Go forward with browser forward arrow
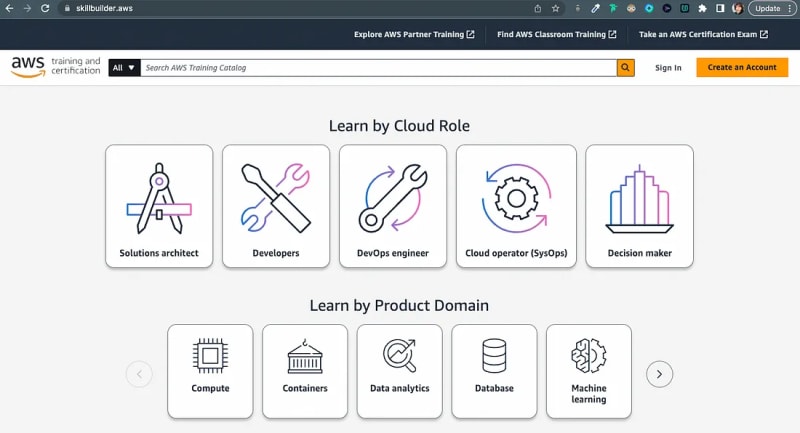This screenshot has width=800, height=433. [27, 8]
